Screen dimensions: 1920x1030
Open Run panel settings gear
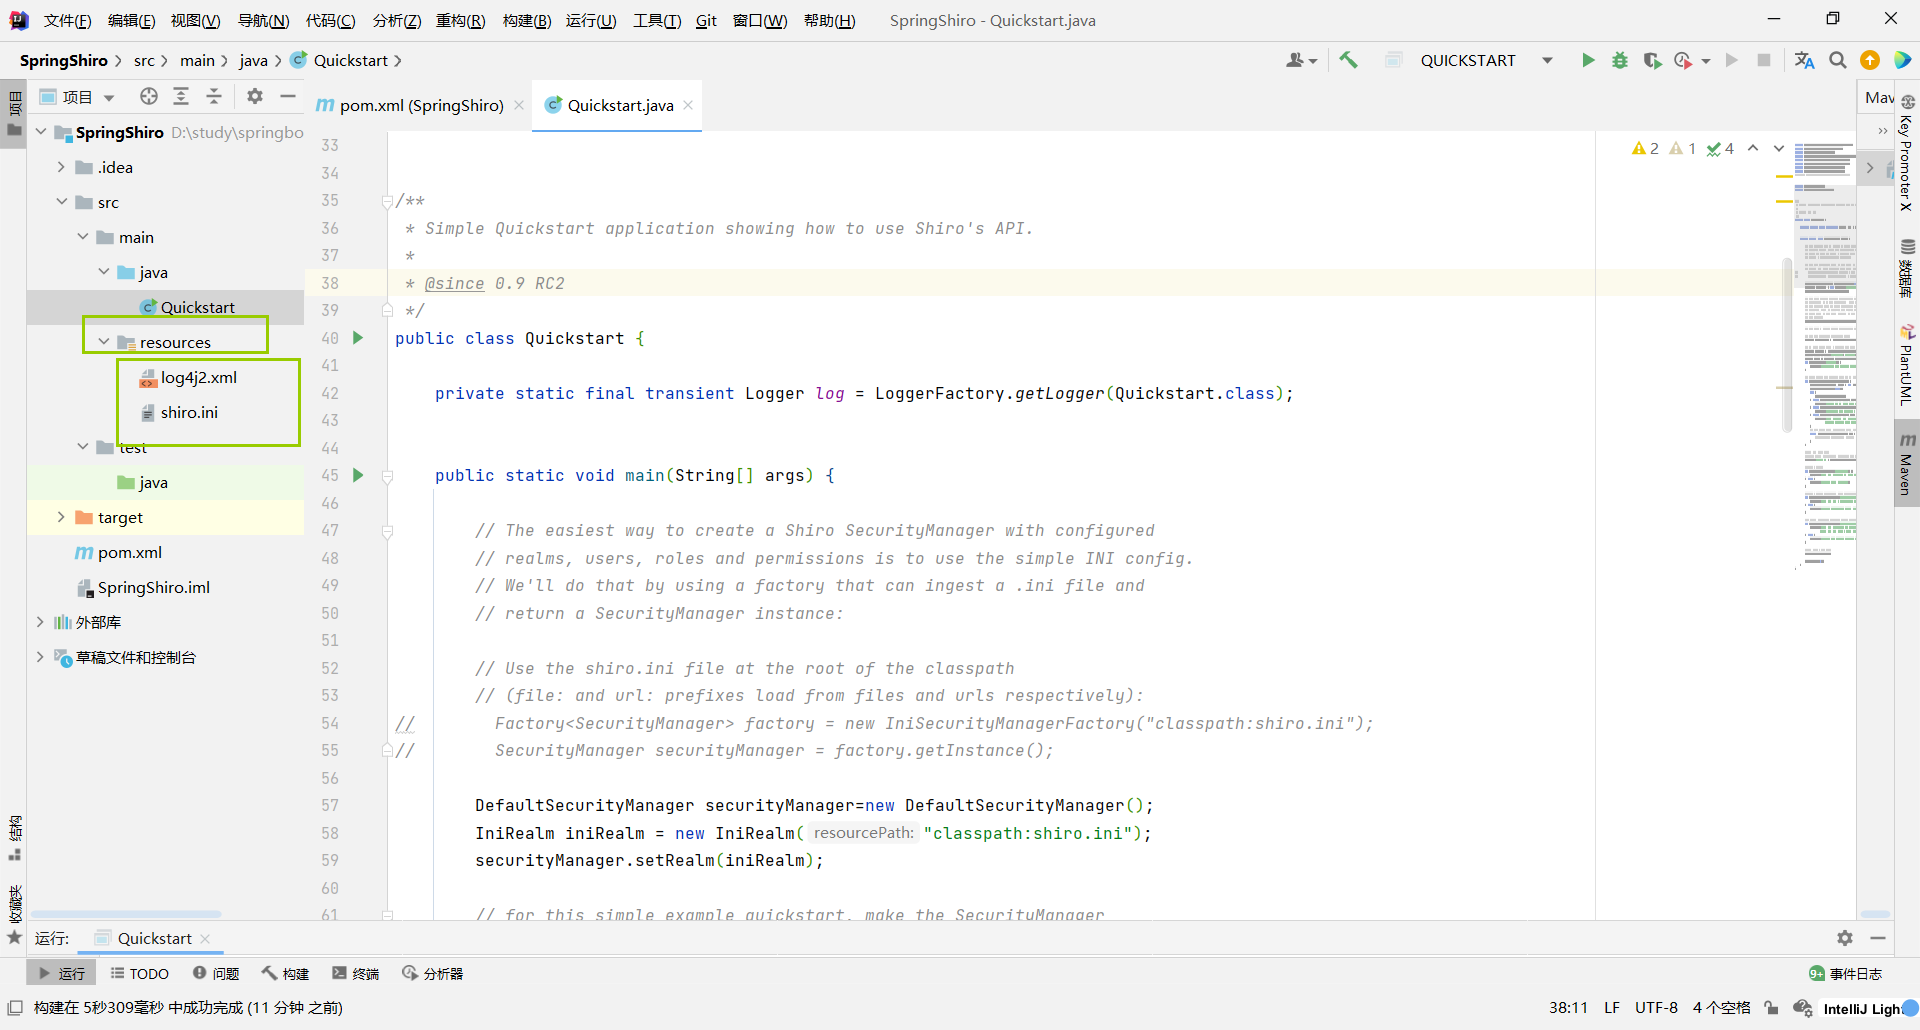pos(1845,938)
